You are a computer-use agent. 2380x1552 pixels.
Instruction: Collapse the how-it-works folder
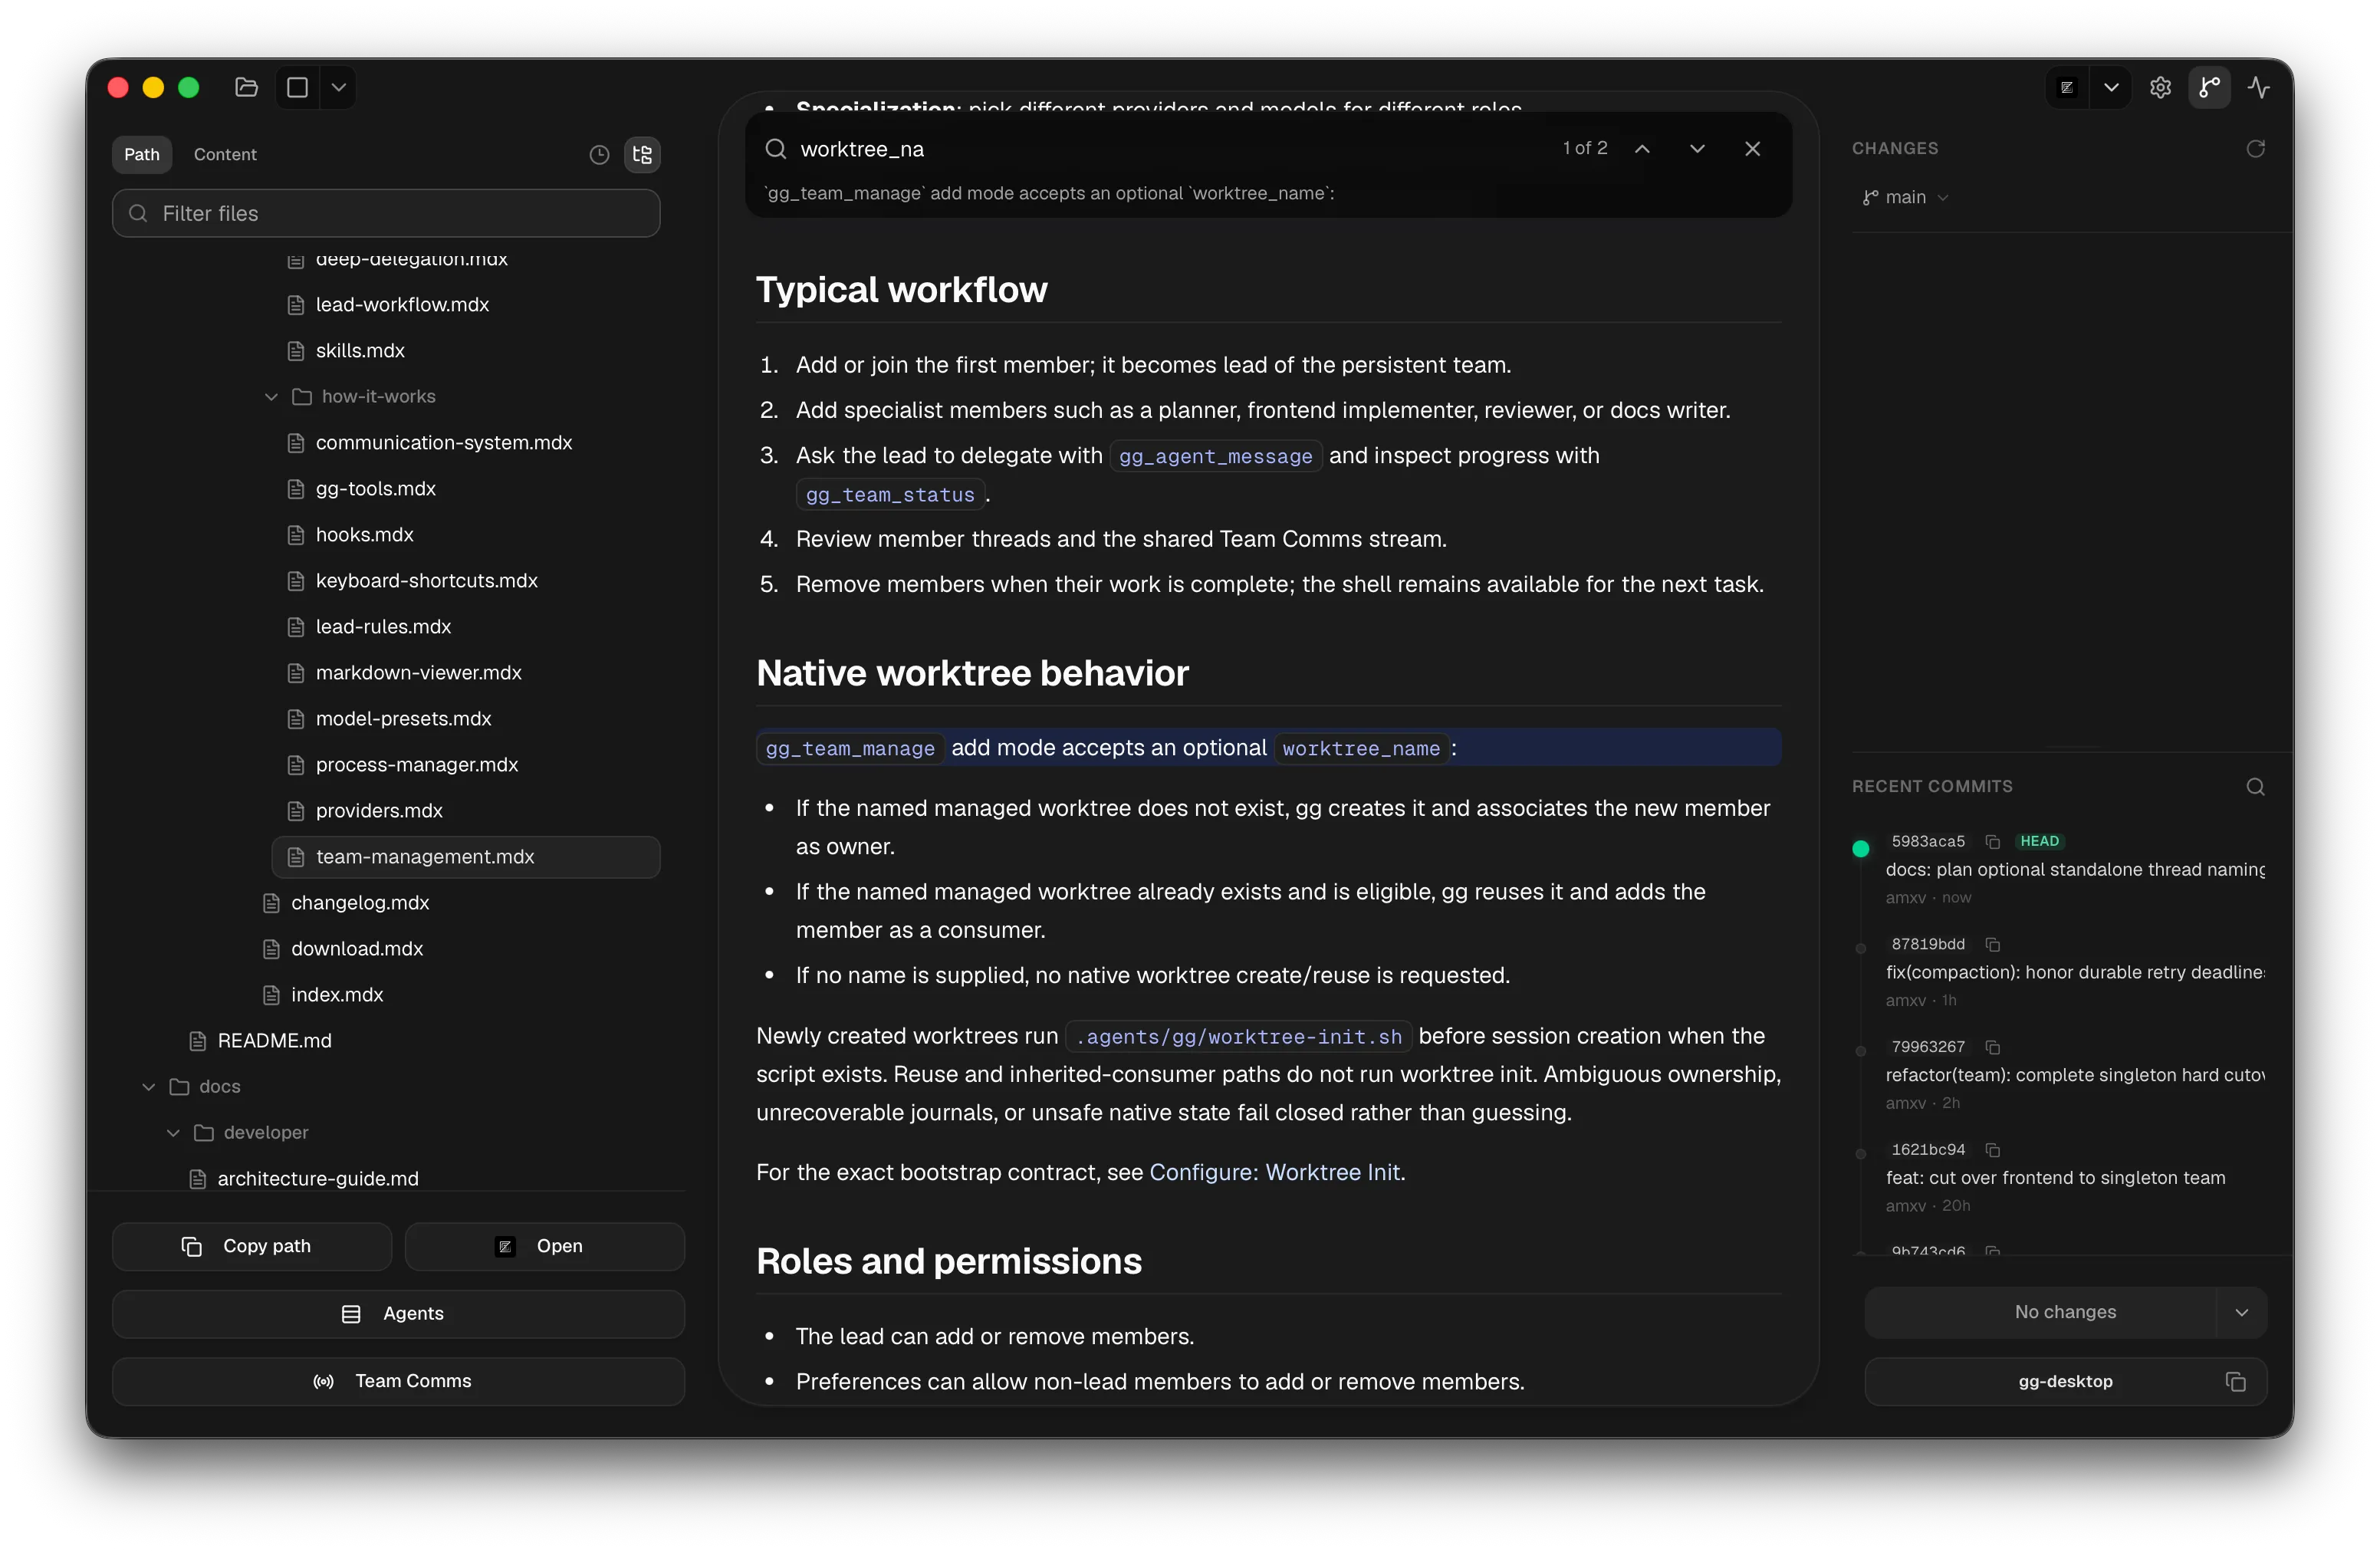tap(271, 396)
